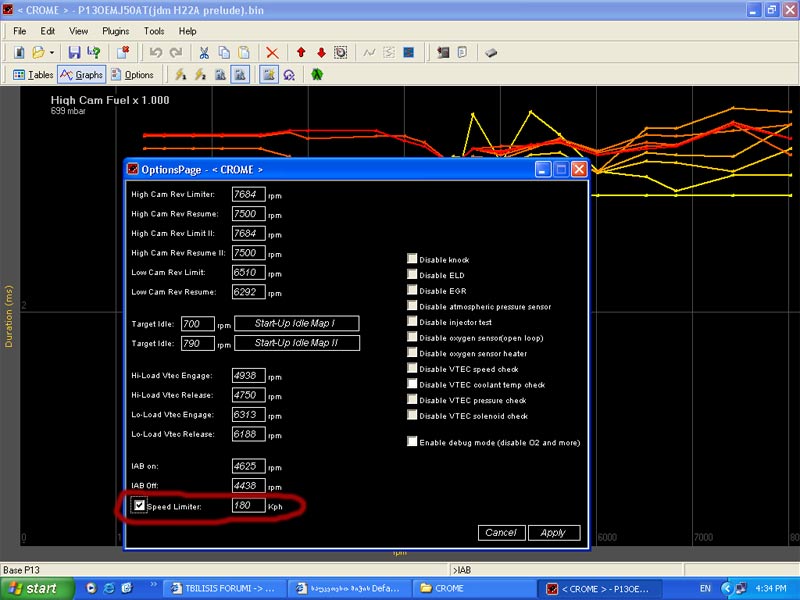
Task: Click the Redo arrow icon
Action: [176, 52]
